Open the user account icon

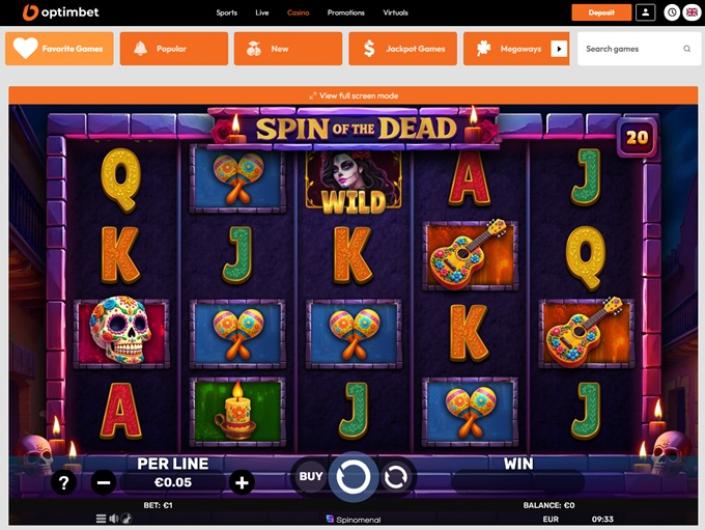click(645, 13)
